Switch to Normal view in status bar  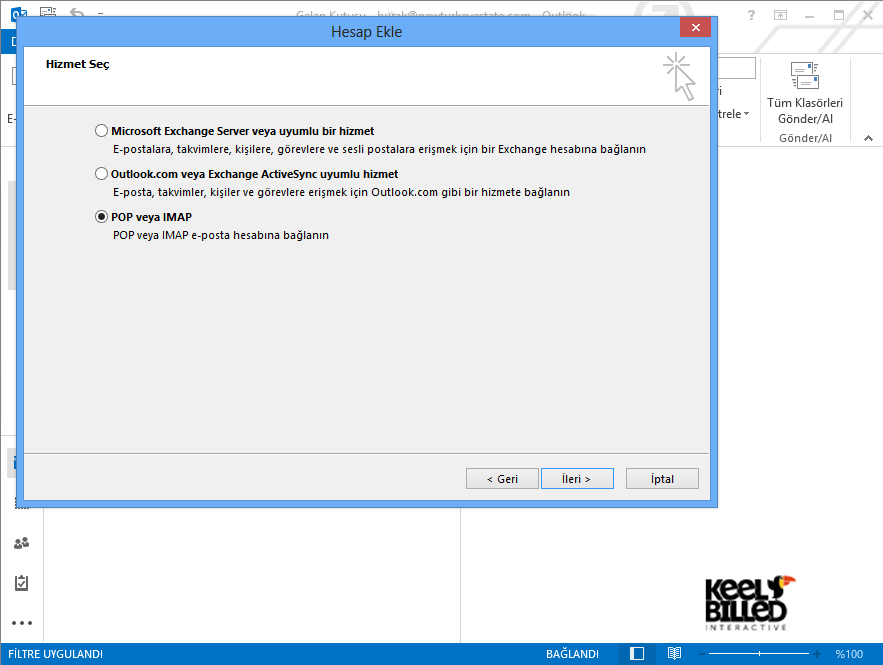(x=637, y=653)
